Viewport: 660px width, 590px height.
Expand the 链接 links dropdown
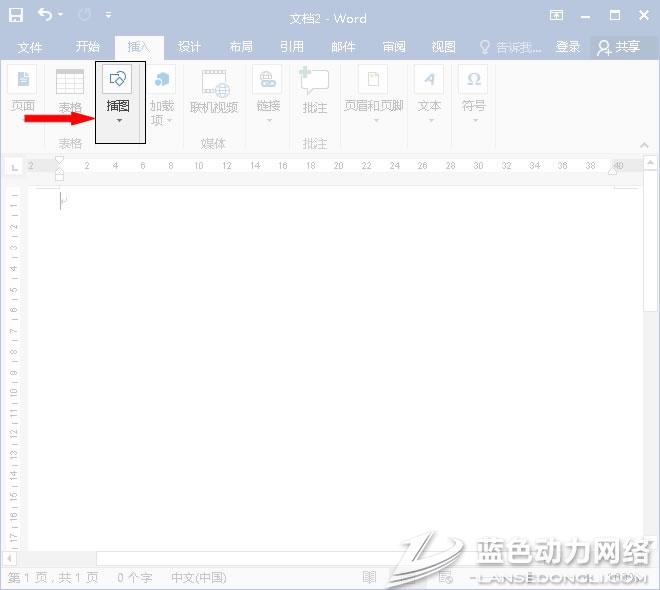pos(267,120)
